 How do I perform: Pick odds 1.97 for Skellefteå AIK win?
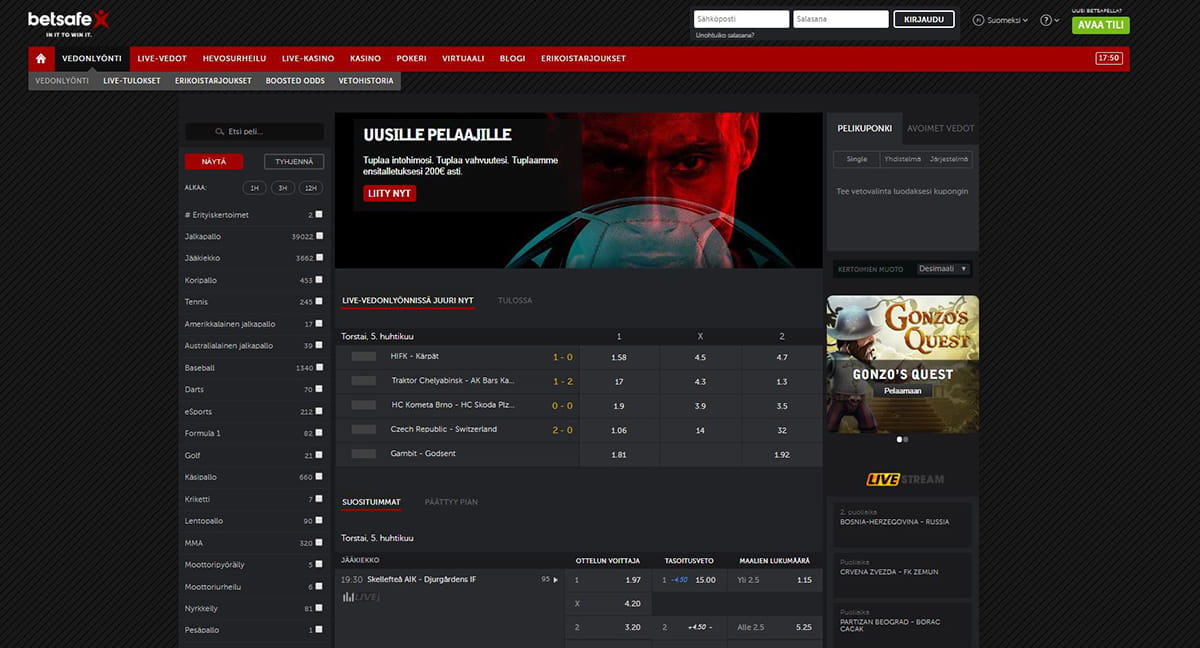[609, 580]
